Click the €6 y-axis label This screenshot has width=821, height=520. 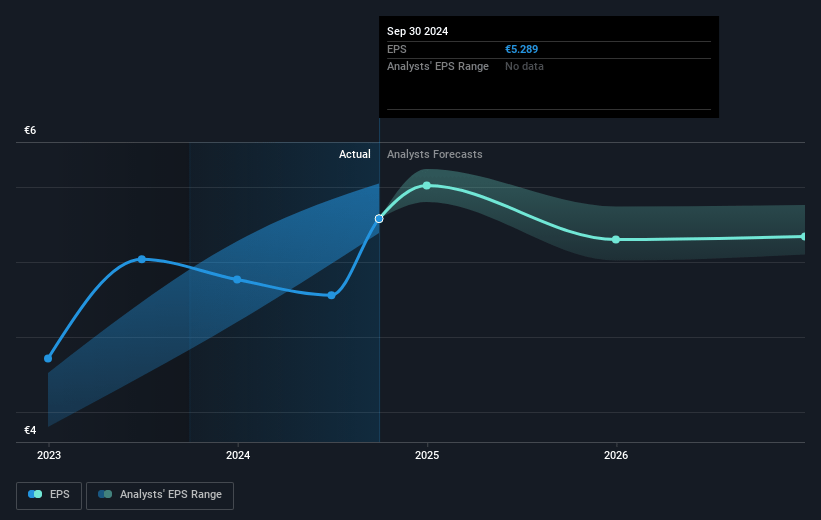[30, 130]
